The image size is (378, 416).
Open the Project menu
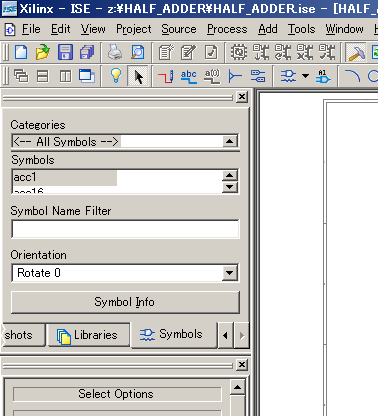tap(134, 30)
